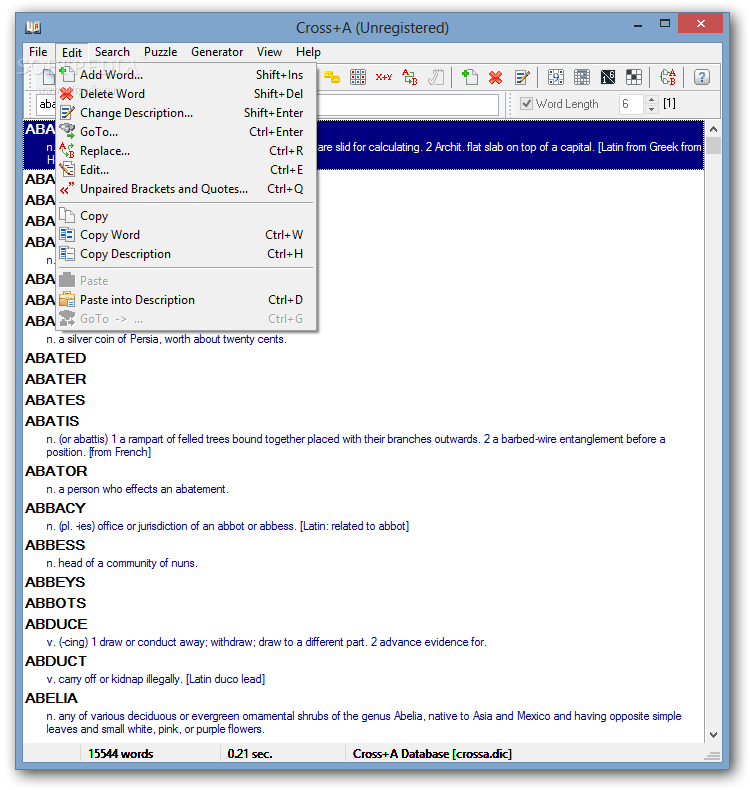The height and width of the screenshot is (790, 750).
Task: Select the word ABDUCT in the list
Action: (x=56, y=661)
